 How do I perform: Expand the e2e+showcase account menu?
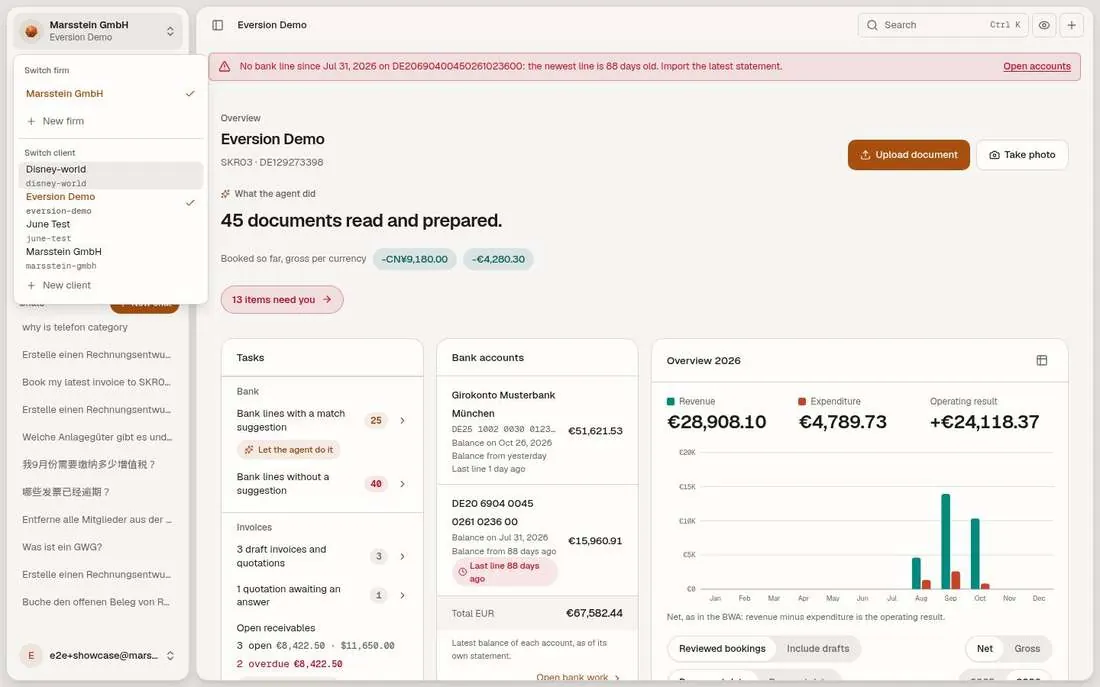coord(98,655)
